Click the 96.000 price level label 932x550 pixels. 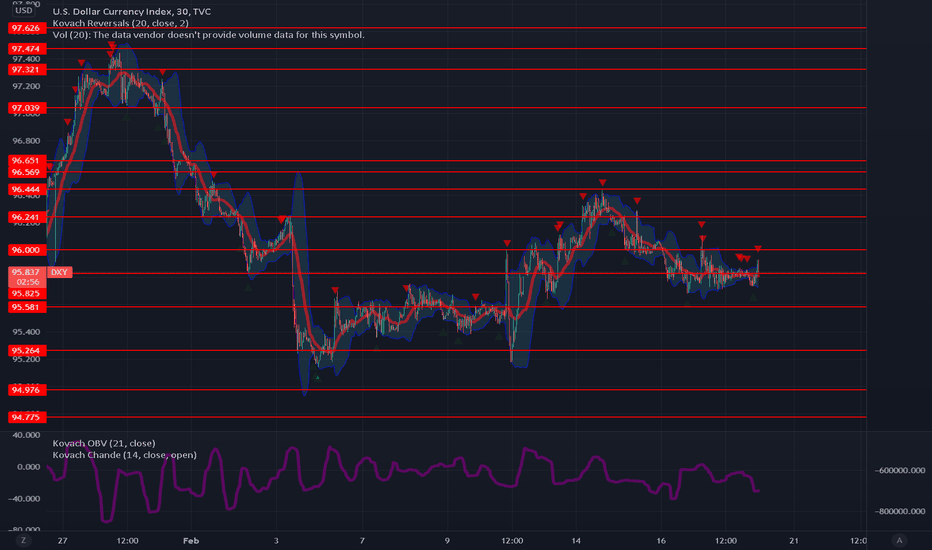(27, 250)
